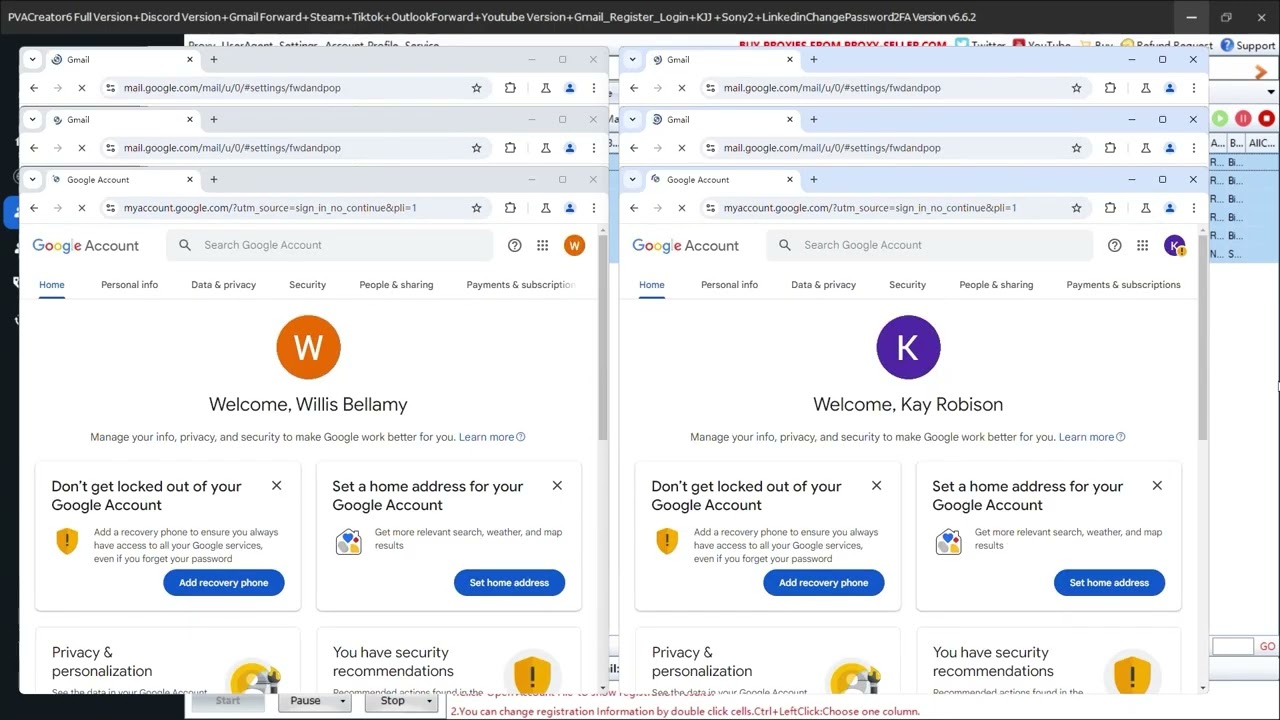Dismiss recovery phone card in Willis Bellamy window
Viewport: 1280px width, 720px height.
[277, 486]
